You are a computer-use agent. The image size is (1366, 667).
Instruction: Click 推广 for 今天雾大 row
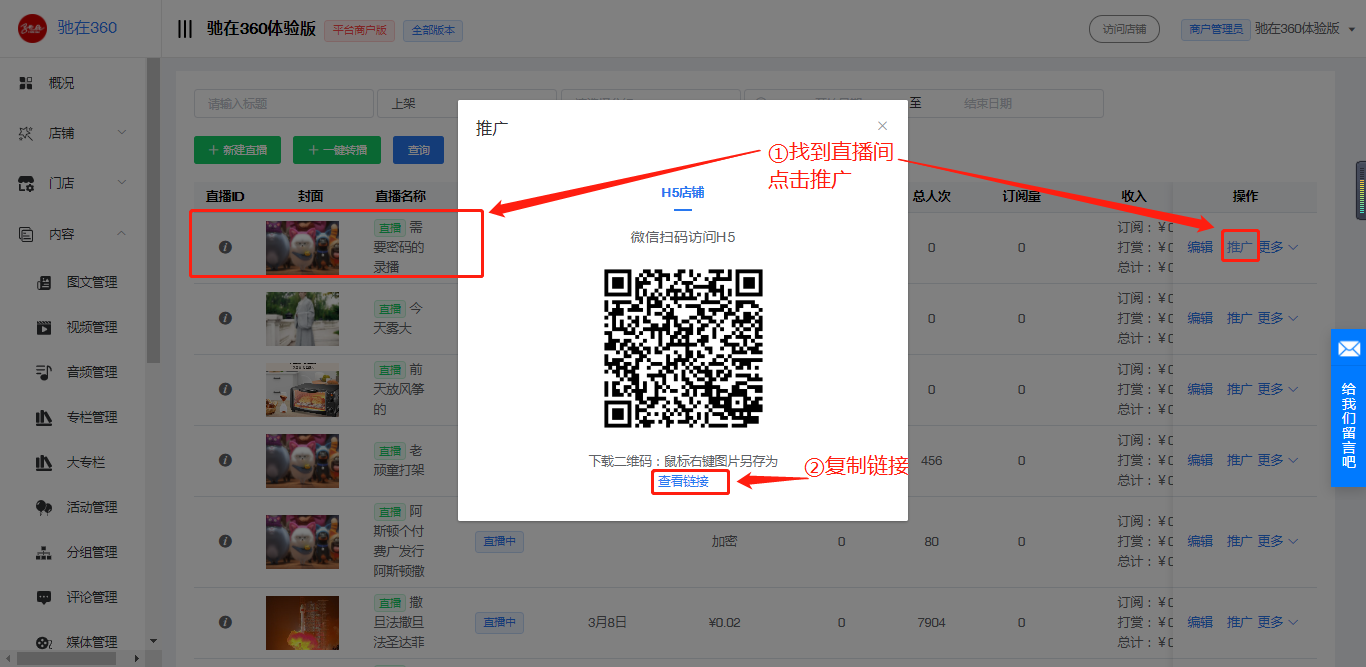point(1240,318)
